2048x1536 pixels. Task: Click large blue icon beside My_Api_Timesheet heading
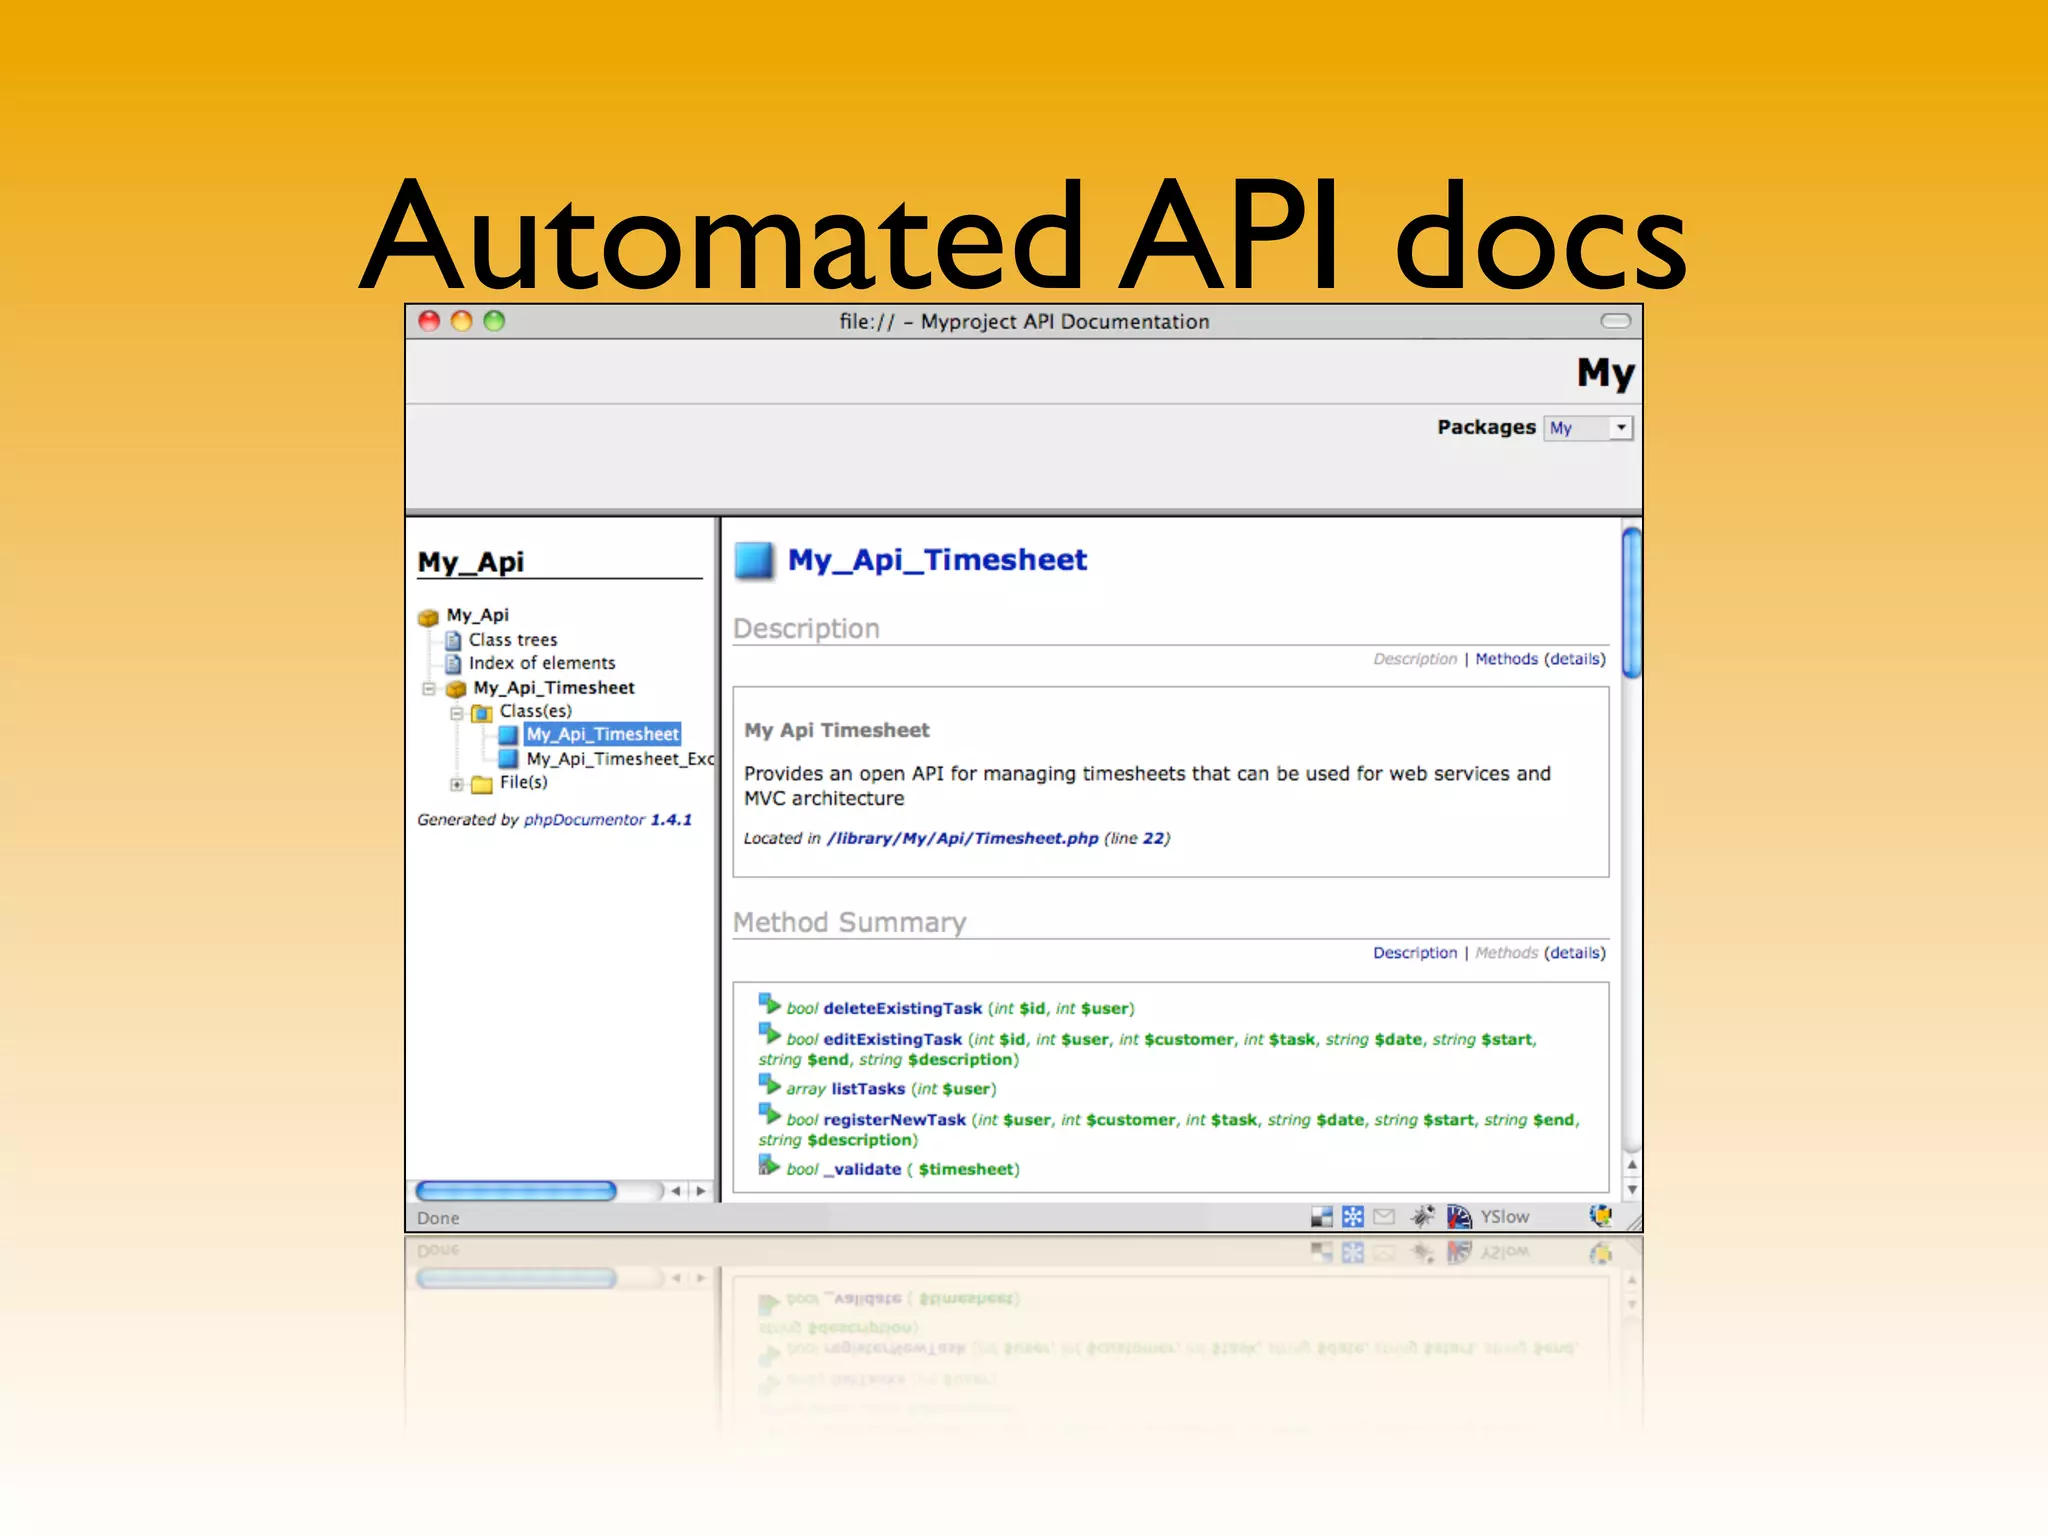point(754,560)
